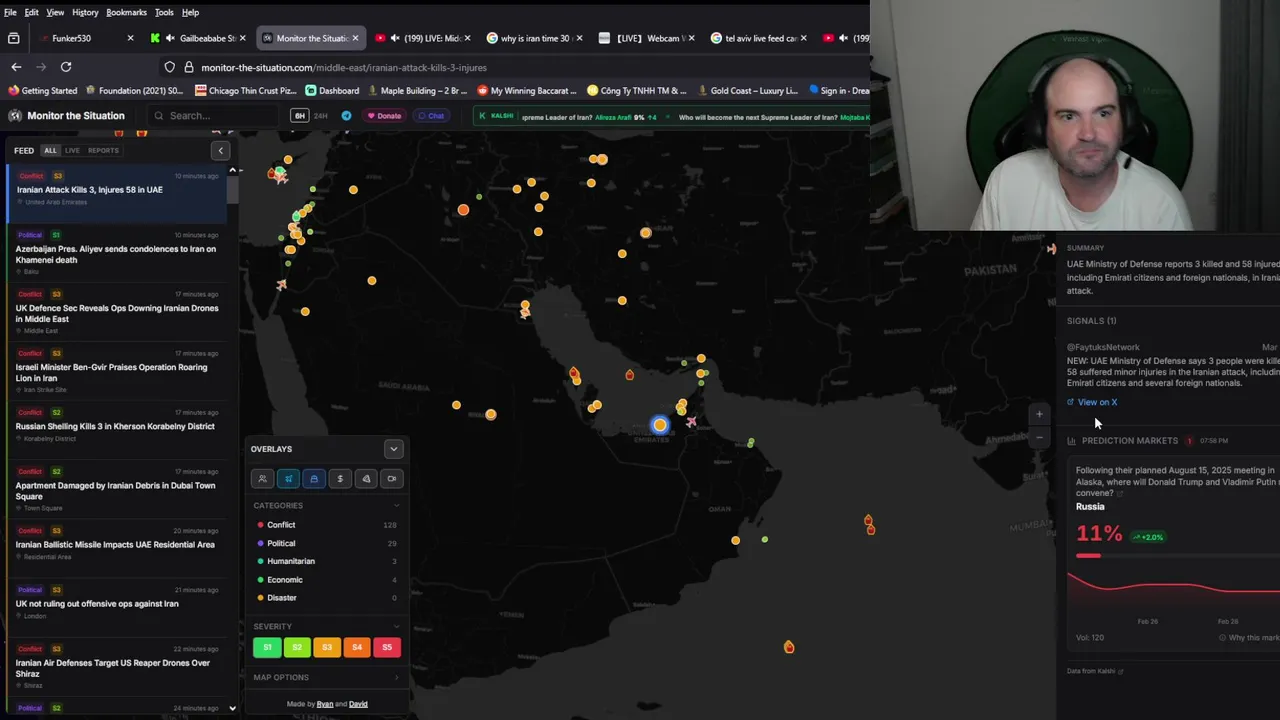Switch to the tel aviv live feed tab
Viewport: 1280px width, 720px height.
pyautogui.click(x=757, y=38)
